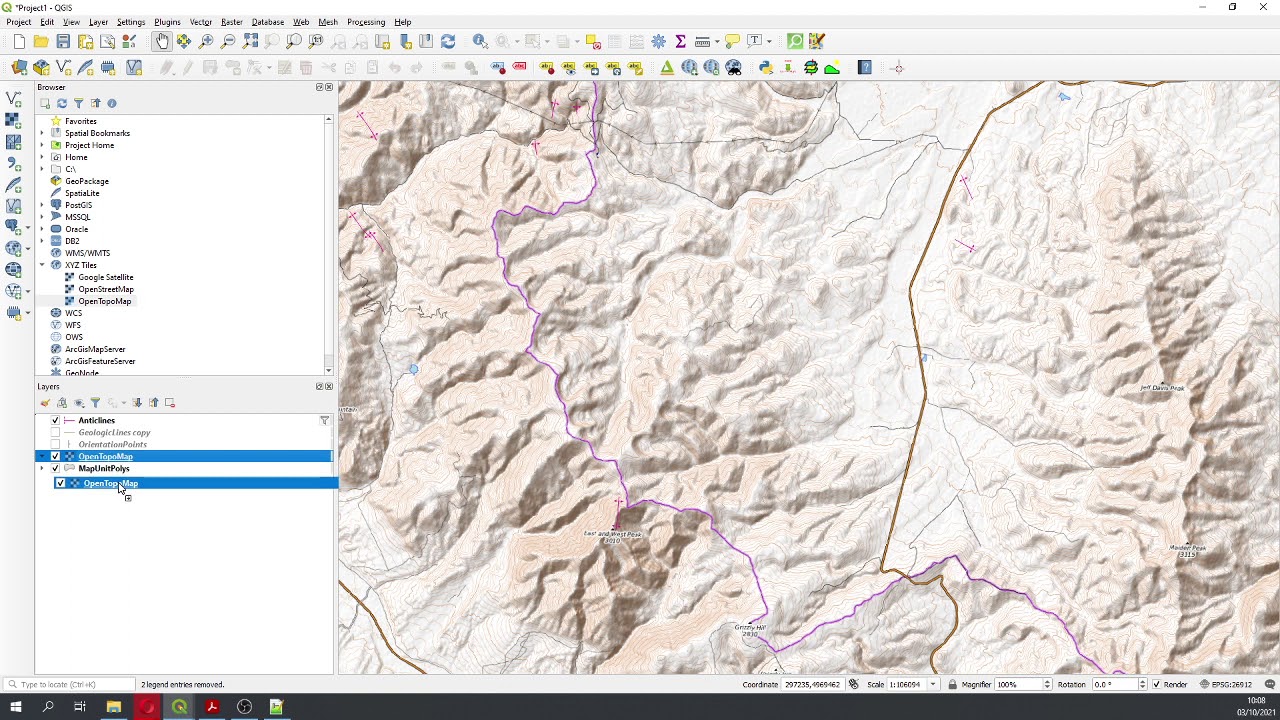Screen dimensions: 1280x720
Task: Open the Plugins menu
Action: tap(167, 22)
